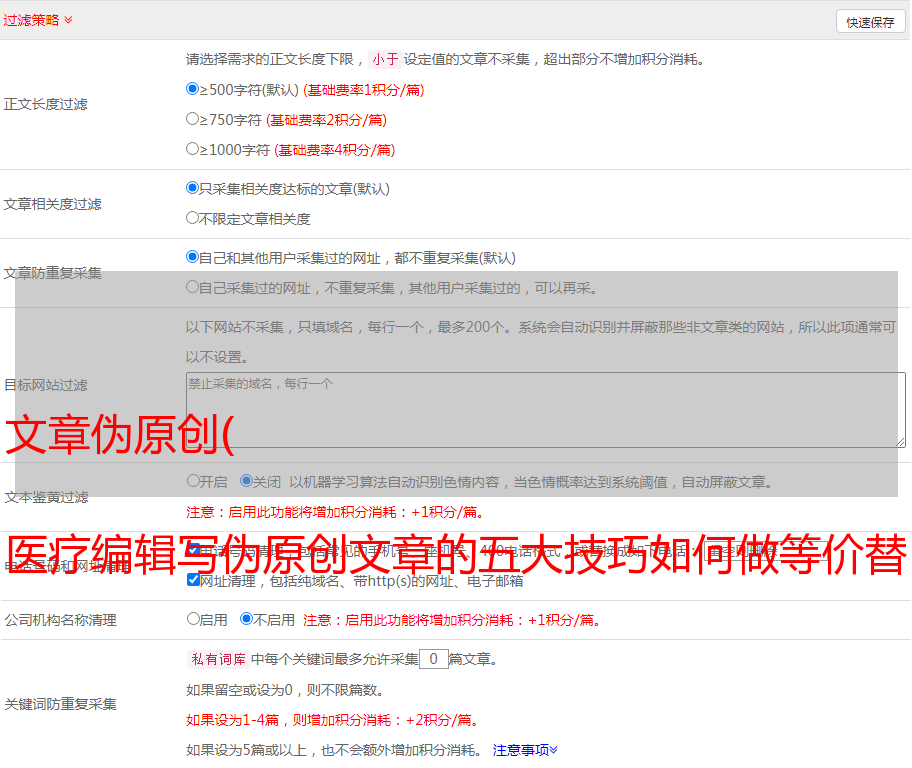Choose 只采集相关度达标的文章 radio option
Viewport: 912px width, 768px height.
(193, 188)
